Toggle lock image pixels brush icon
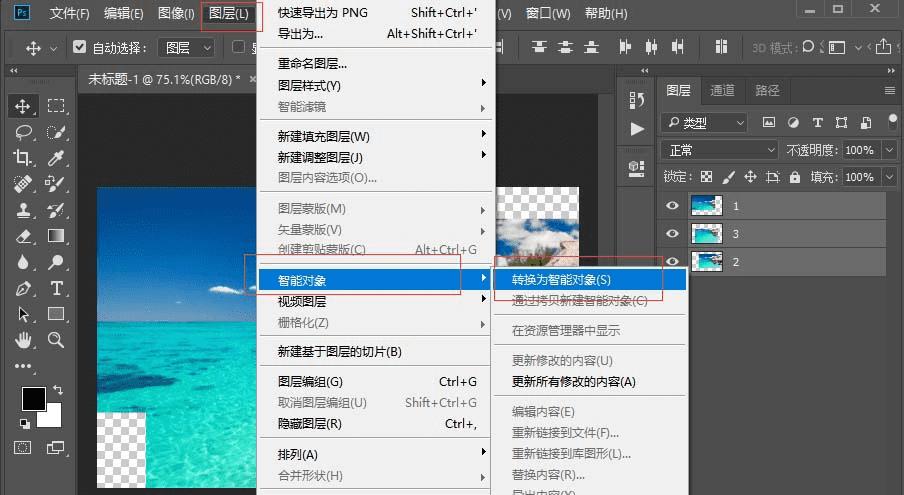 tap(728, 177)
